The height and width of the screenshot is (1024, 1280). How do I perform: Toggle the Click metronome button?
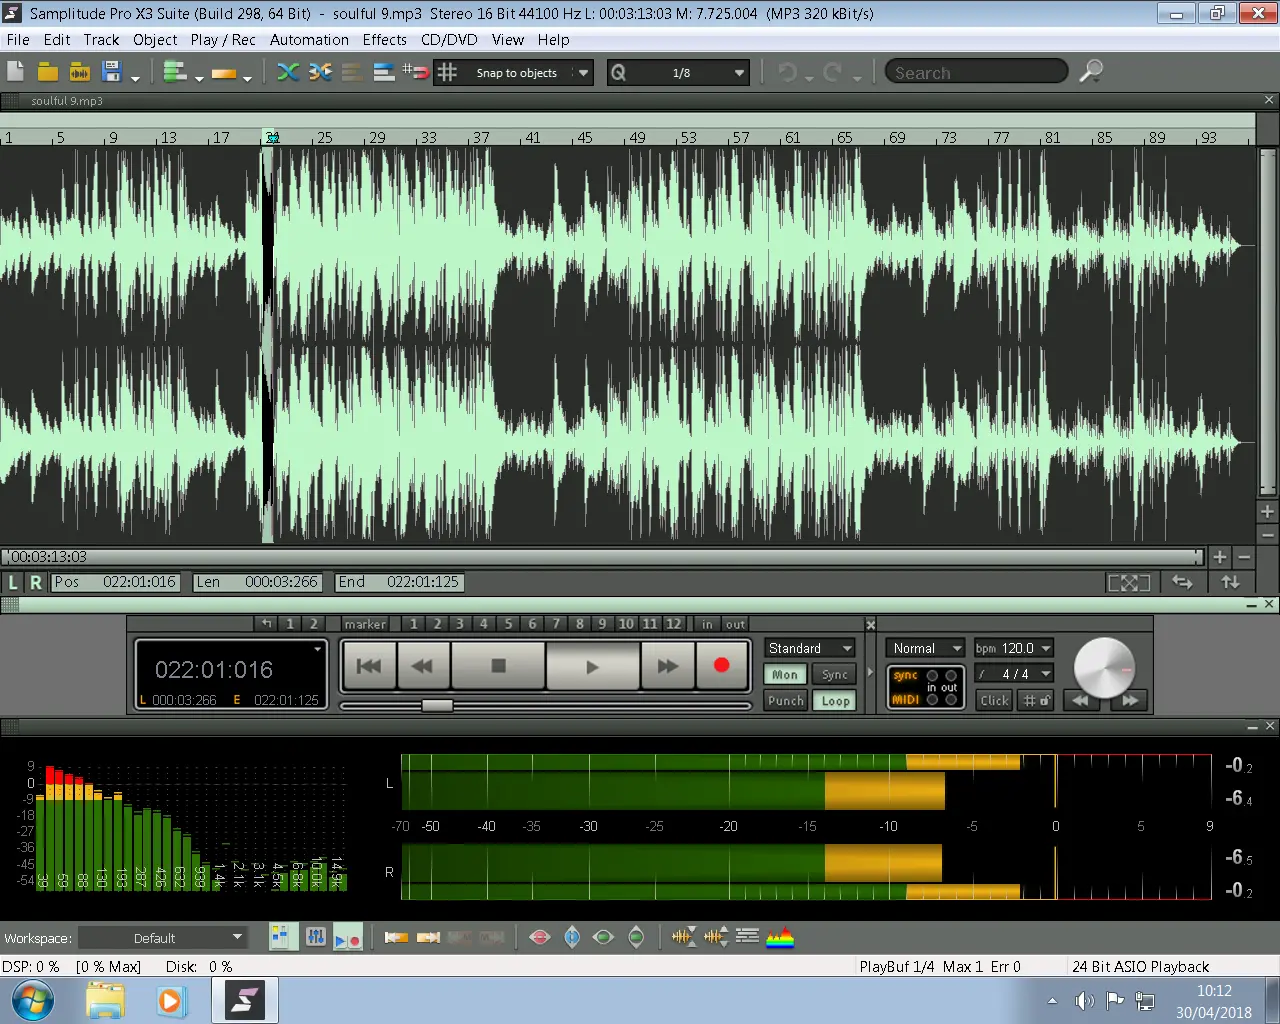click(994, 701)
